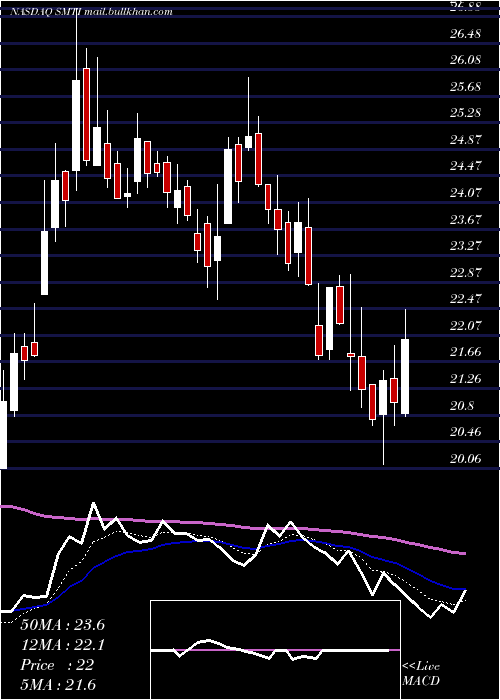Screen dimensions: 500x700
Task: Click the 12MA : 22.1 legend value
Action: pos(62,645)
